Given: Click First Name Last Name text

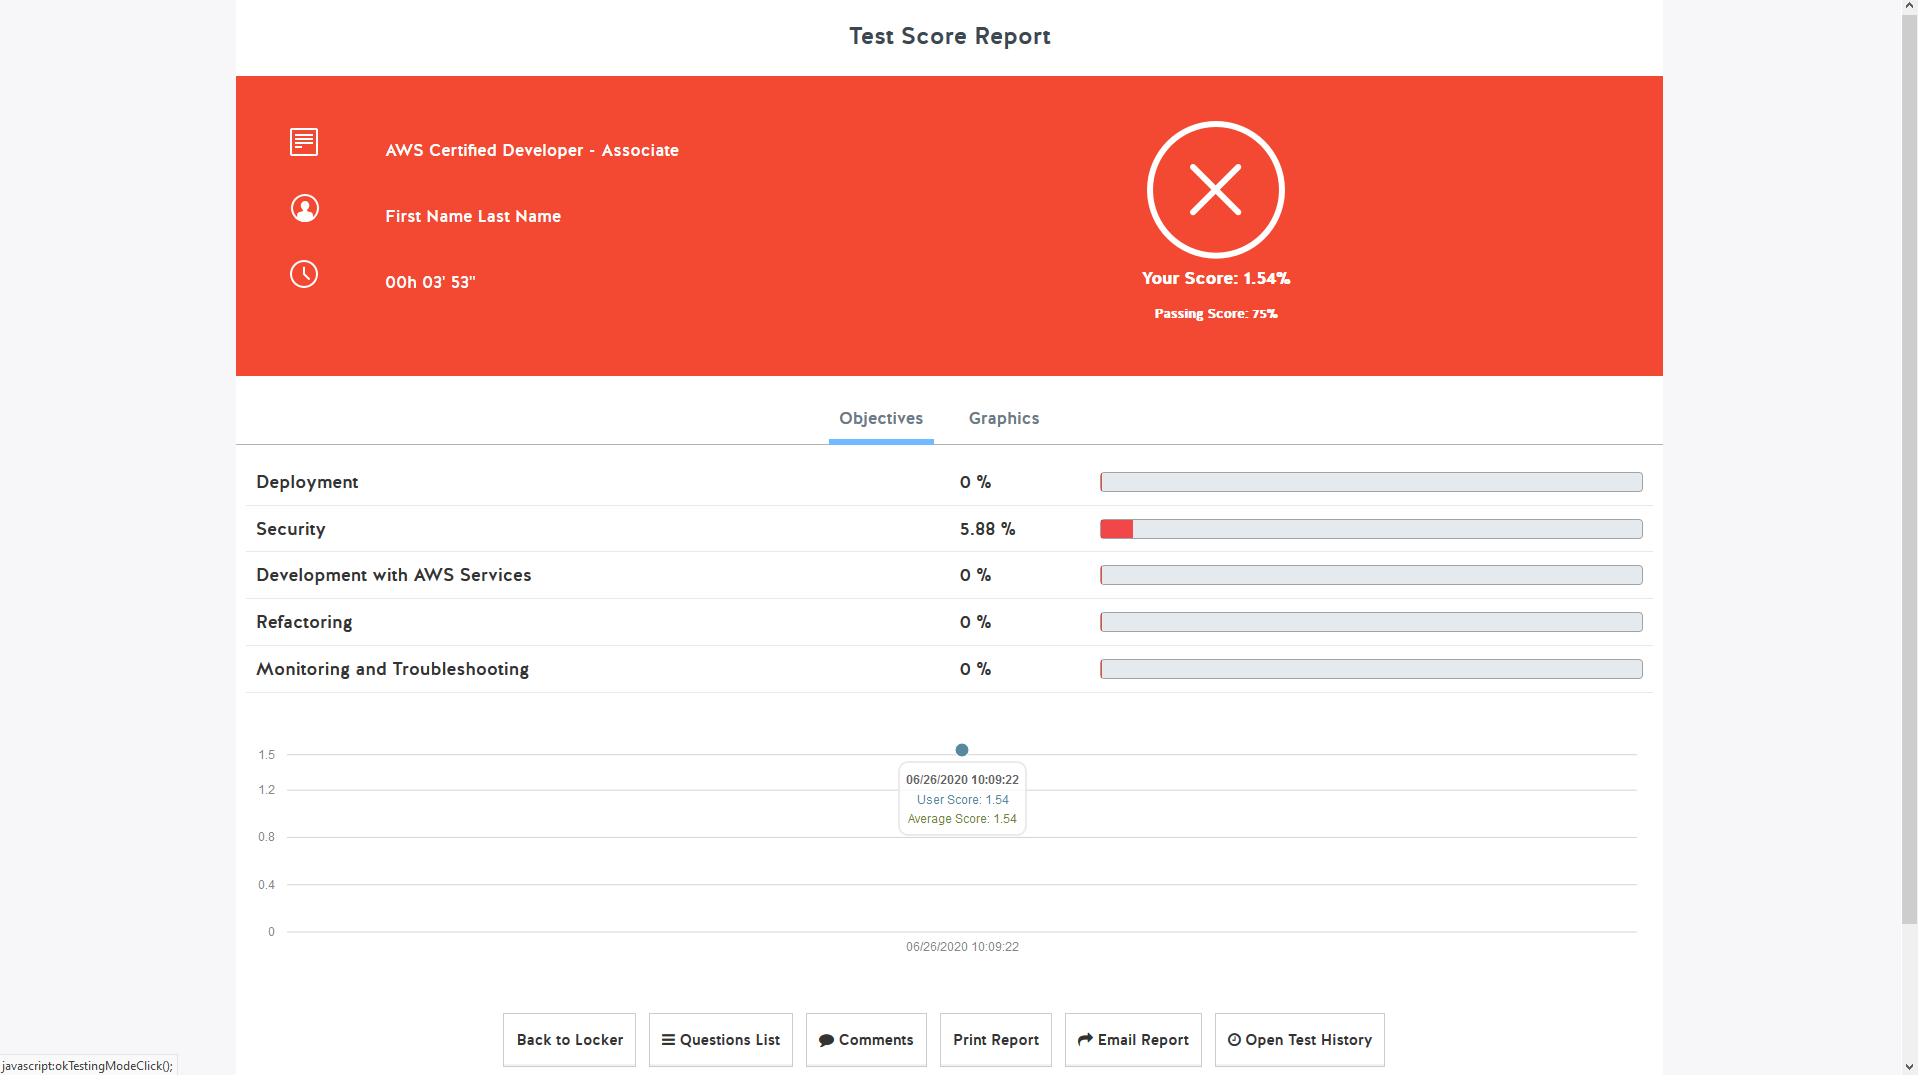Looking at the screenshot, I should [x=473, y=216].
